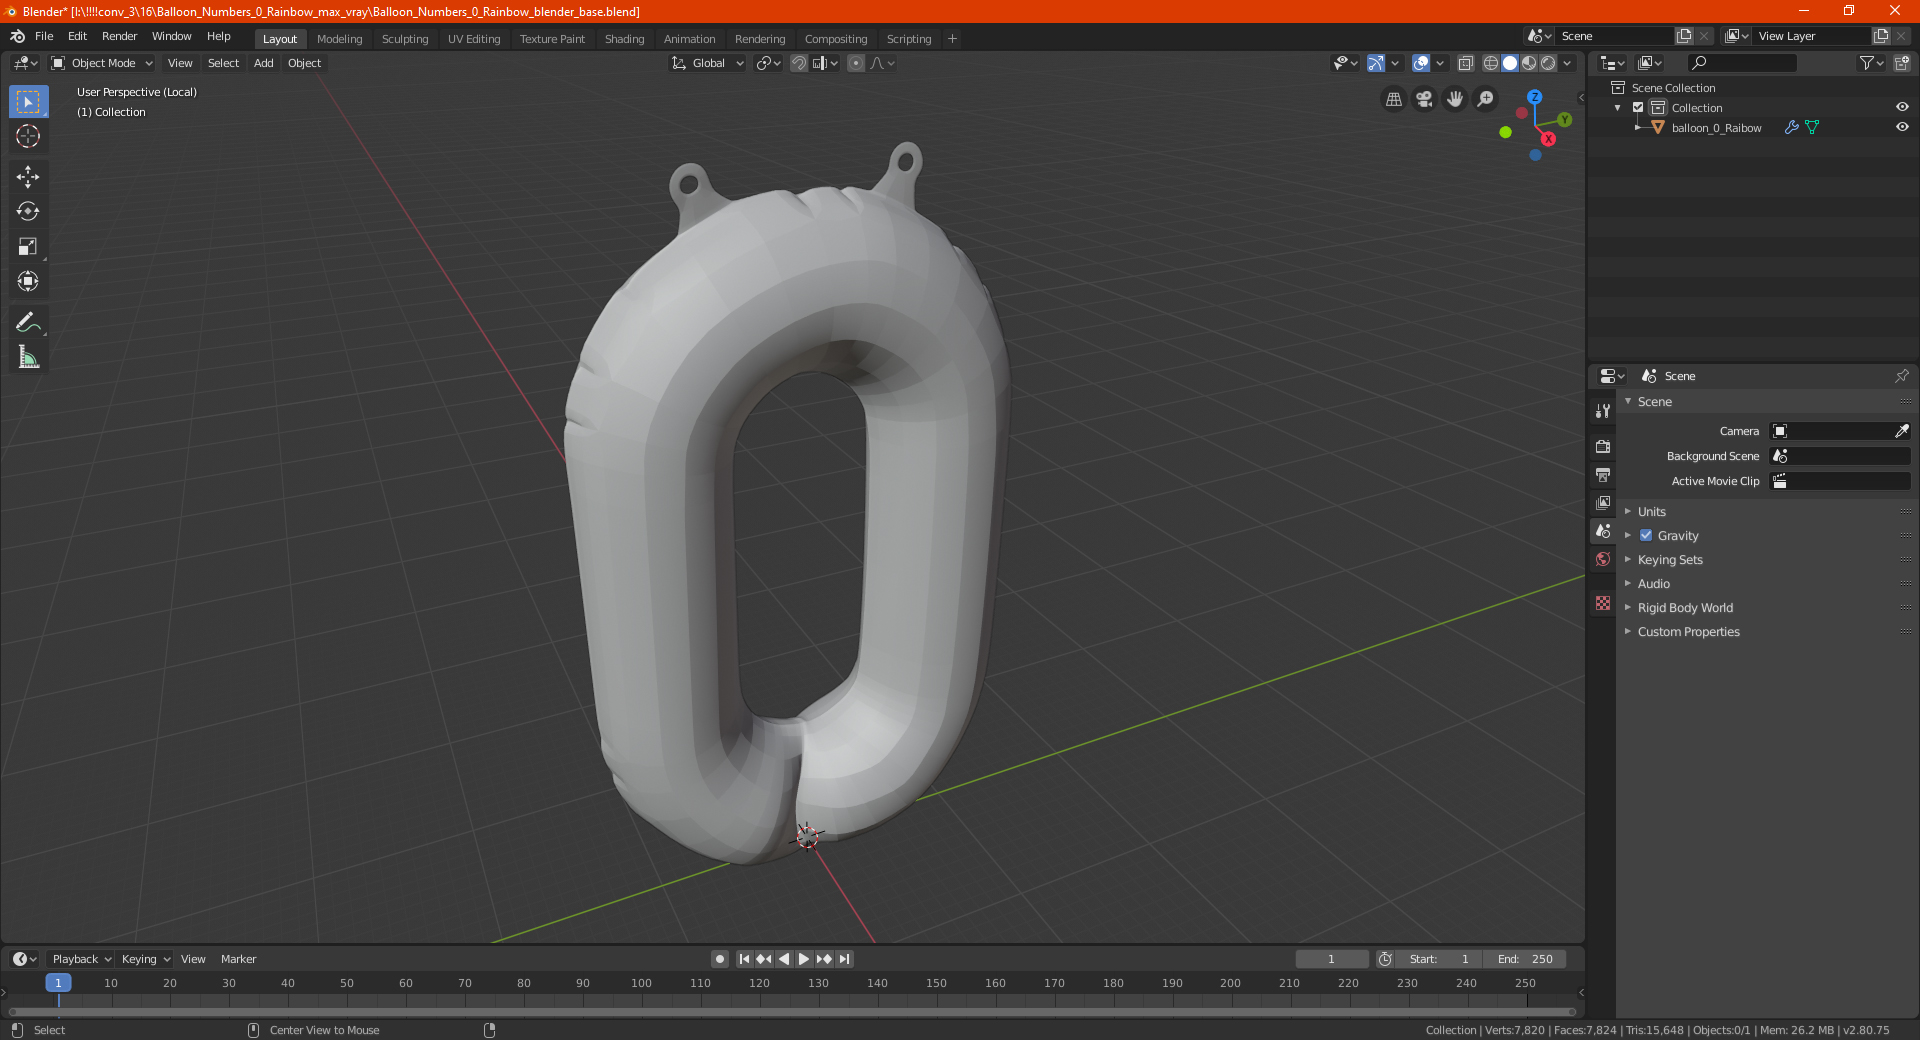Activate the 3D Cursor tool
The height and width of the screenshot is (1040, 1920).
[28, 137]
